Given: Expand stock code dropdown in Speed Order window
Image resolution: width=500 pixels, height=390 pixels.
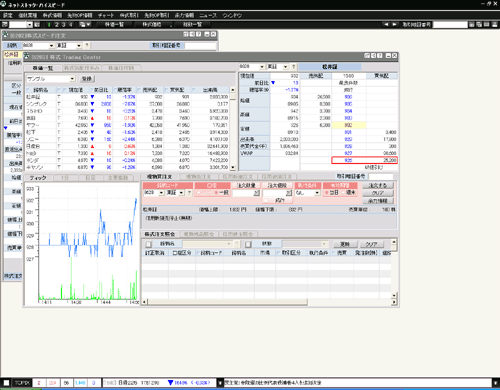Looking at the screenshot, I should 51,46.
